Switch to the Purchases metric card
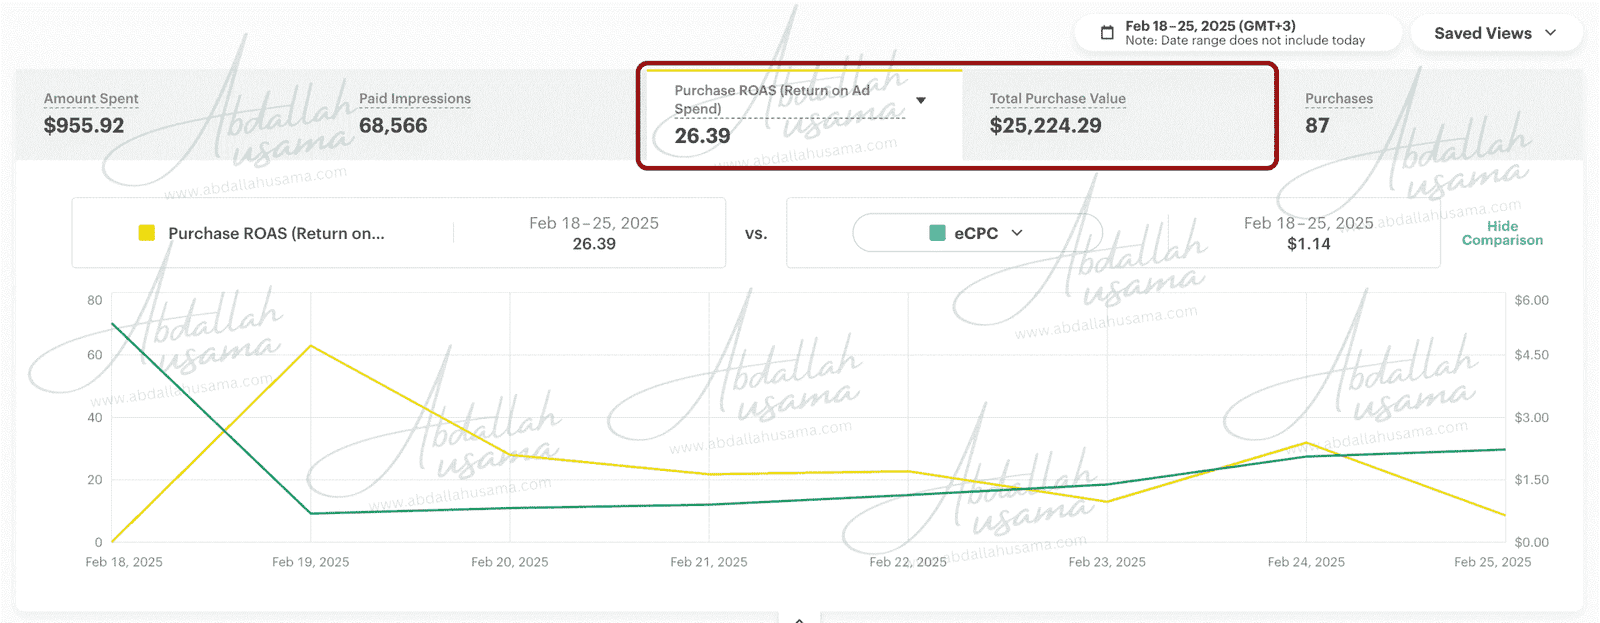The image size is (1600, 623). click(x=1338, y=113)
